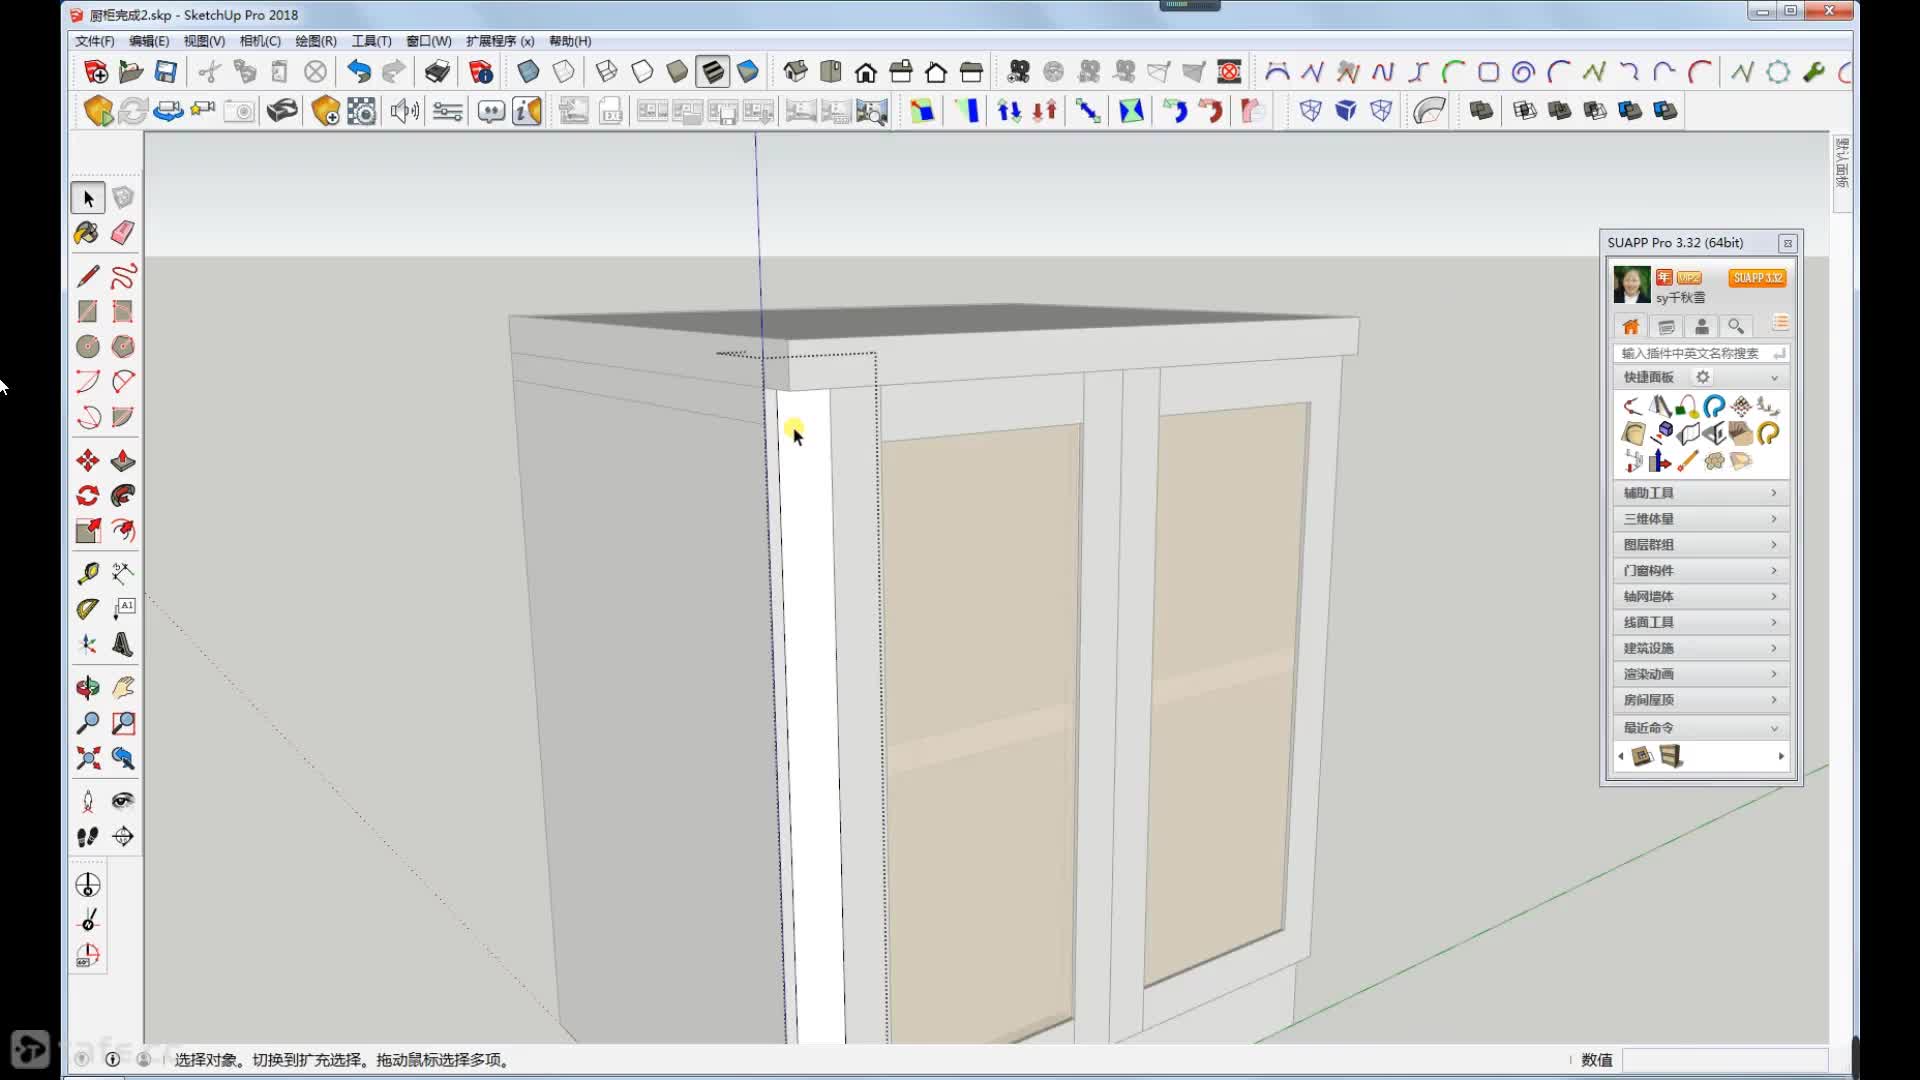Image resolution: width=1920 pixels, height=1080 pixels.
Task: Open the 视图(V) menu
Action: click(x=204, y=41)
